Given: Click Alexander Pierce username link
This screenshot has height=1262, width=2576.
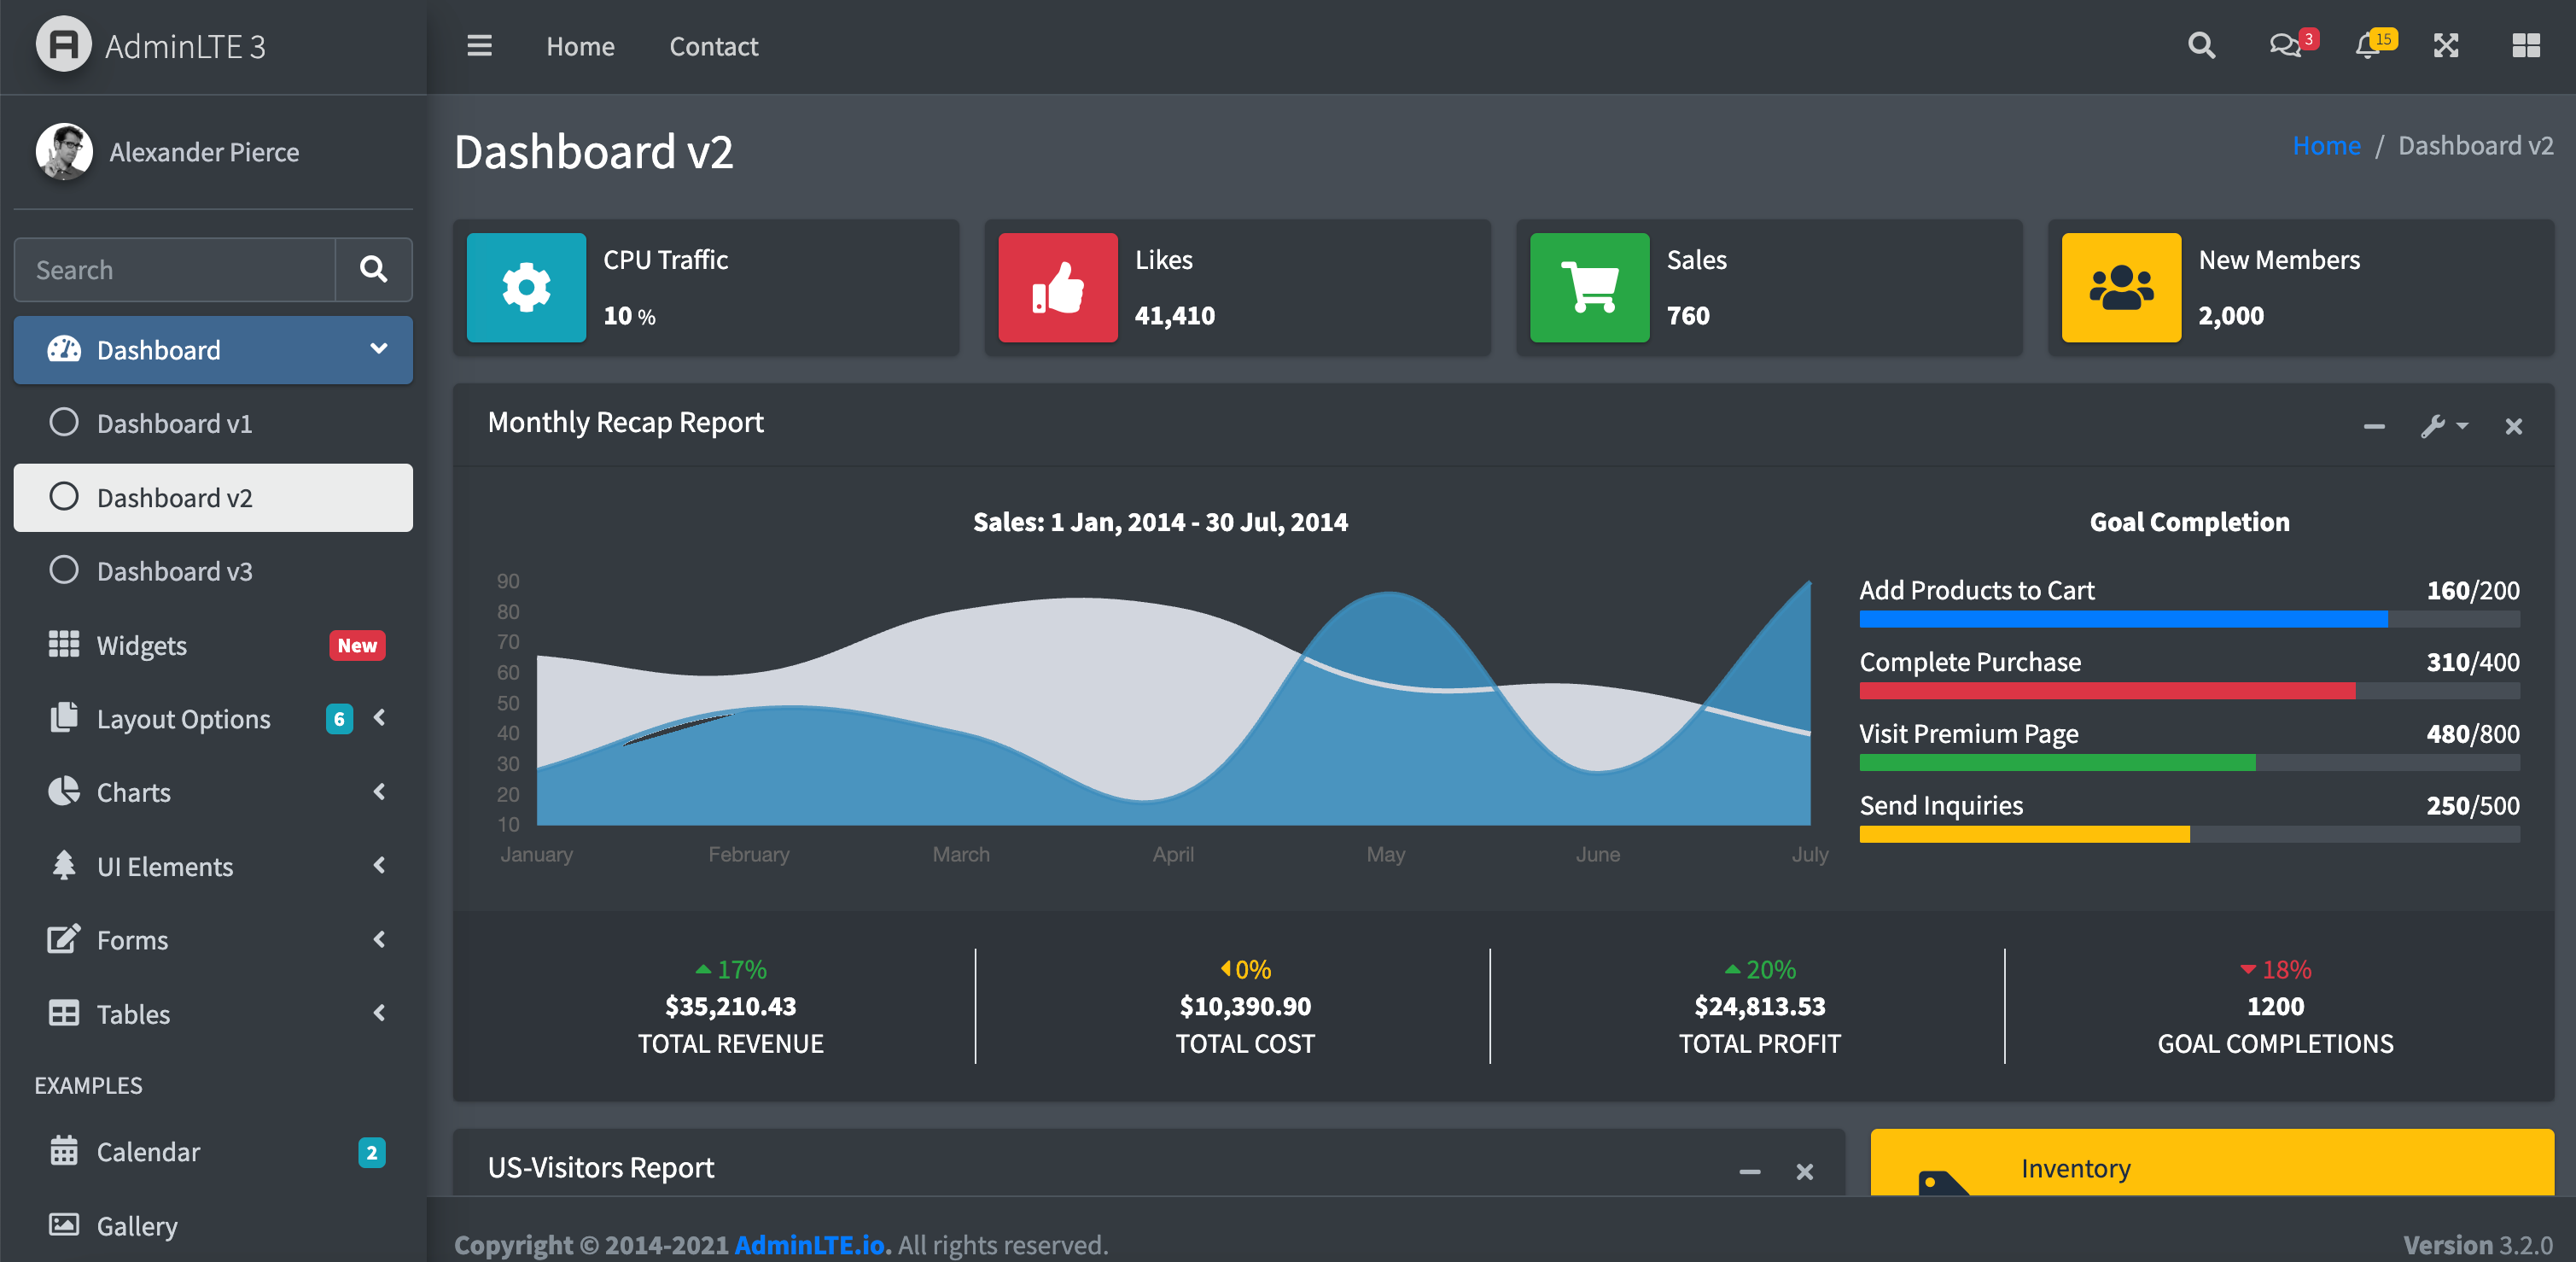Looking at the screenshot, I should 204,152.
